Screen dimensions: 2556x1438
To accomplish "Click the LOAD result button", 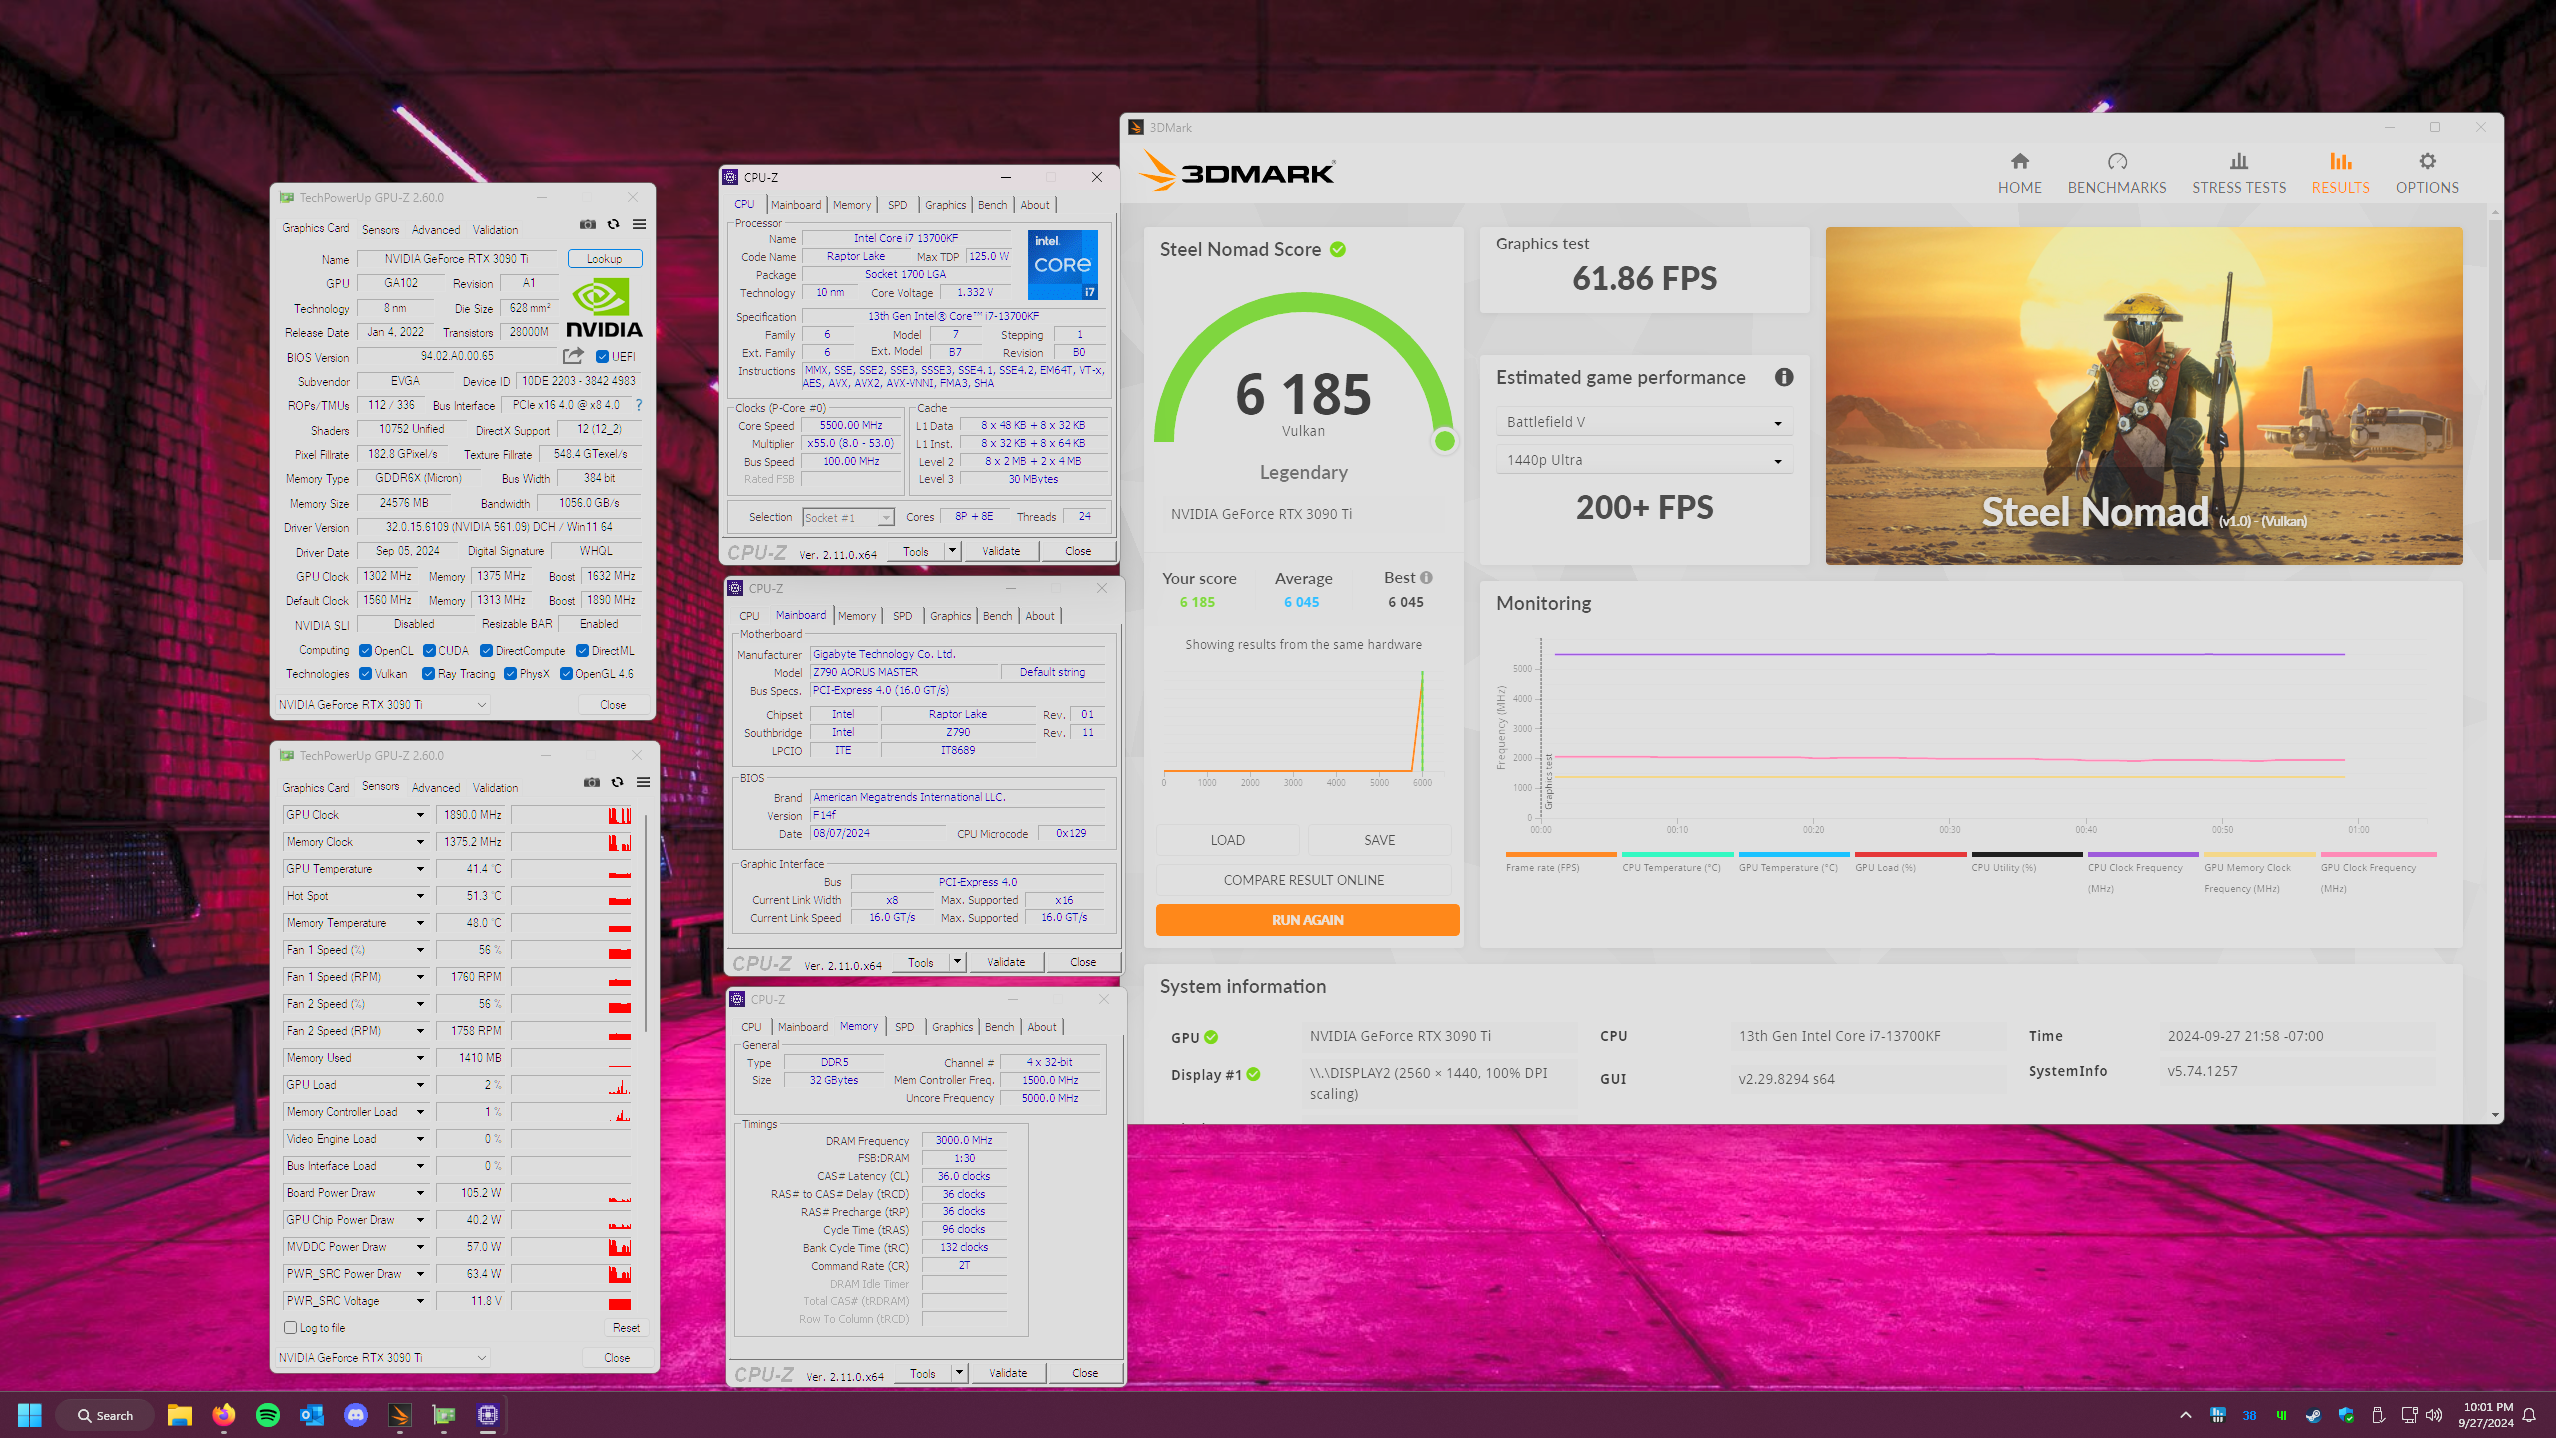I will pyautogui.click(x=1227, y=840).
